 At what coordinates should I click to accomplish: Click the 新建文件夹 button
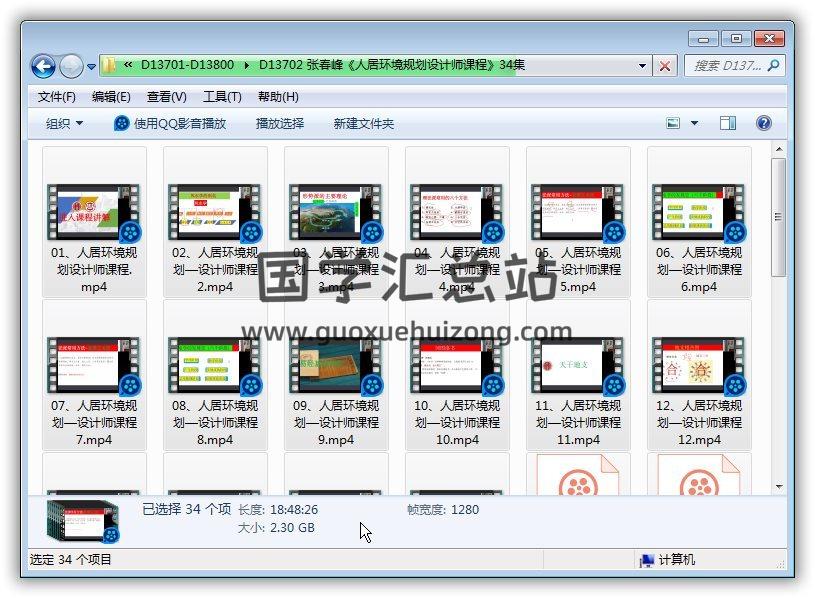364,123
